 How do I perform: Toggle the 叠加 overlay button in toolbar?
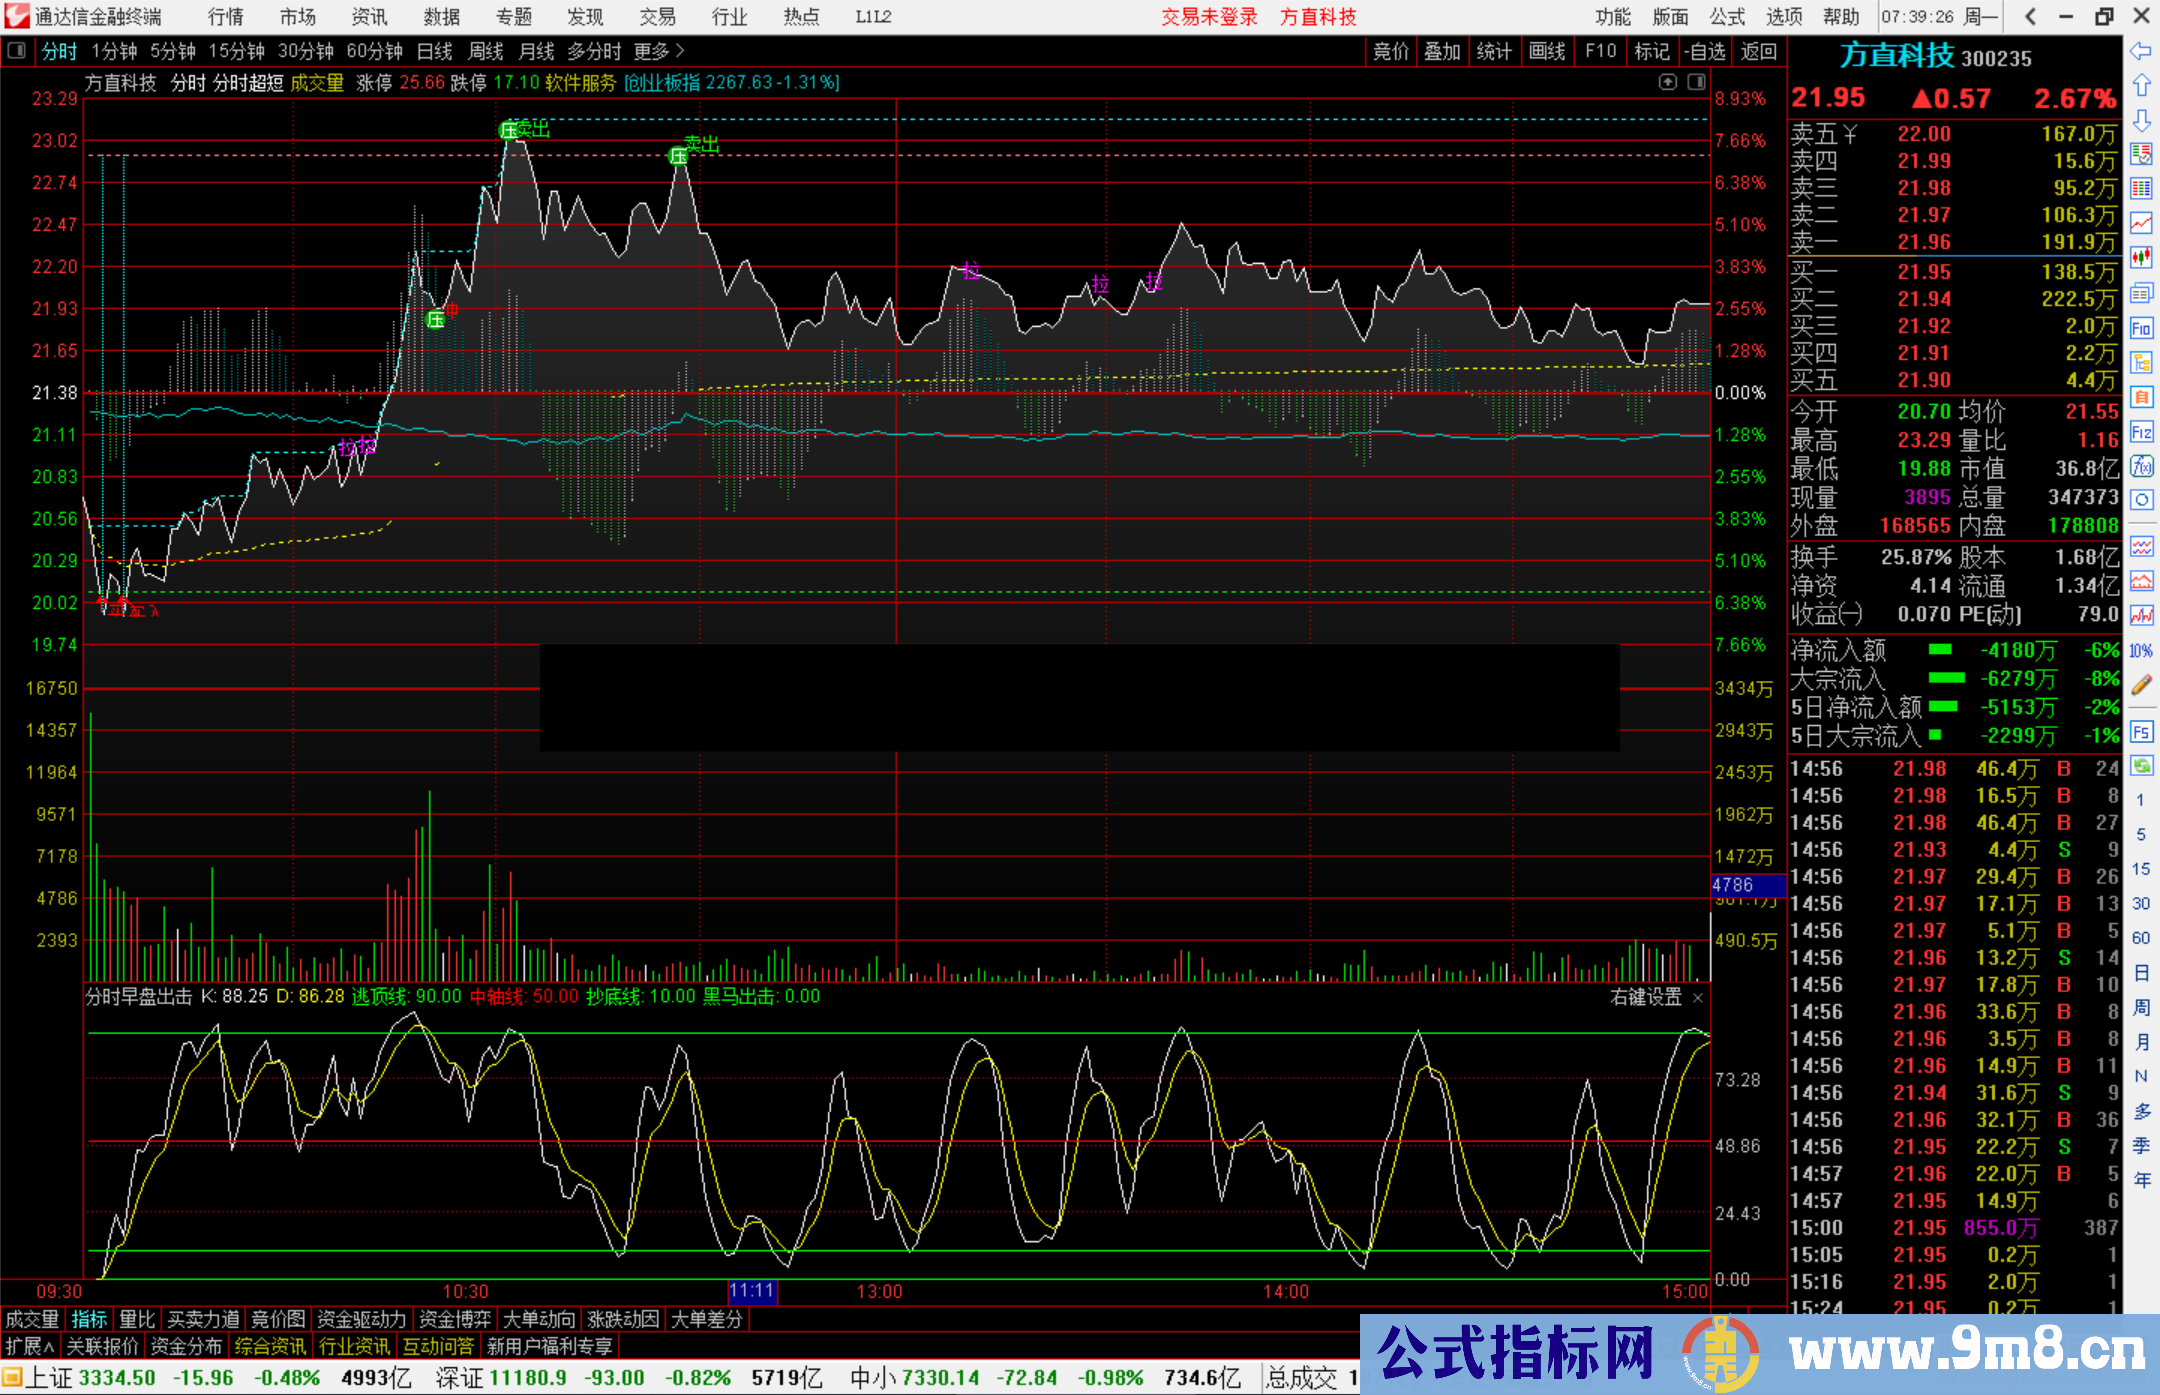[x=1442, y=51]
